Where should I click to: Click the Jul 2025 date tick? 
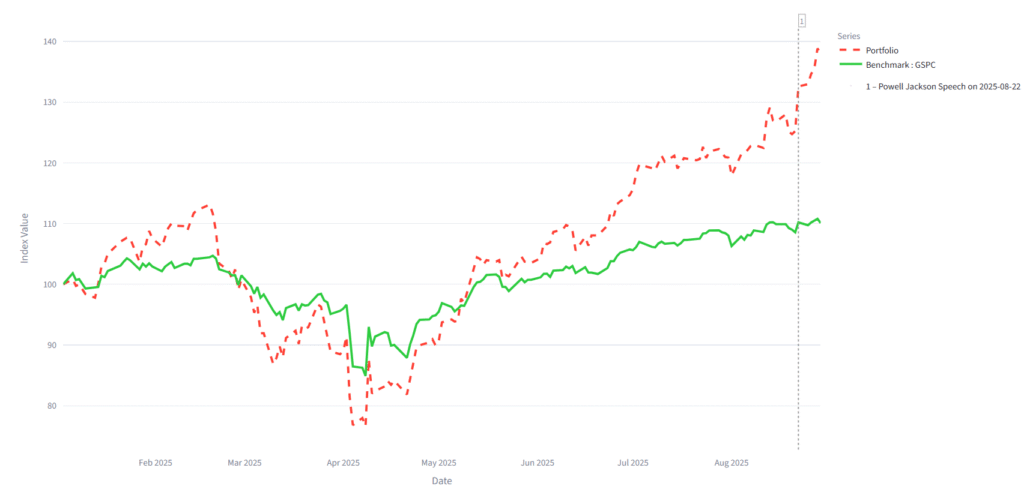point(633,463)
